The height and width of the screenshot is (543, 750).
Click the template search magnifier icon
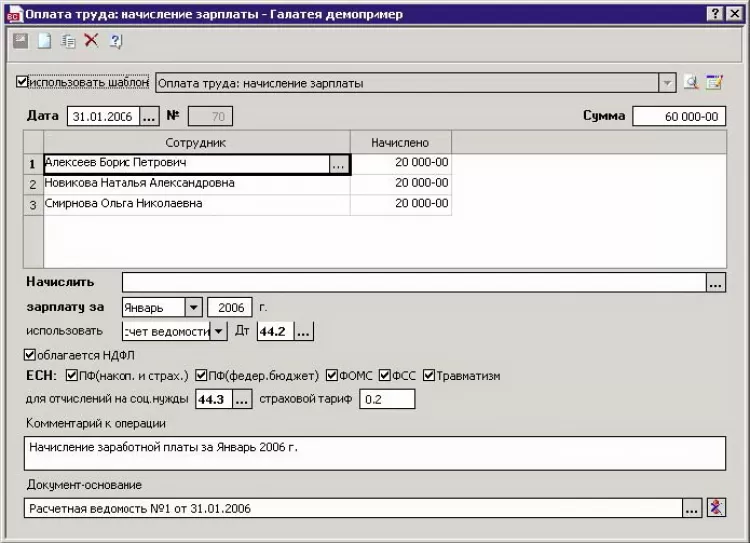(x=691, y=82)
